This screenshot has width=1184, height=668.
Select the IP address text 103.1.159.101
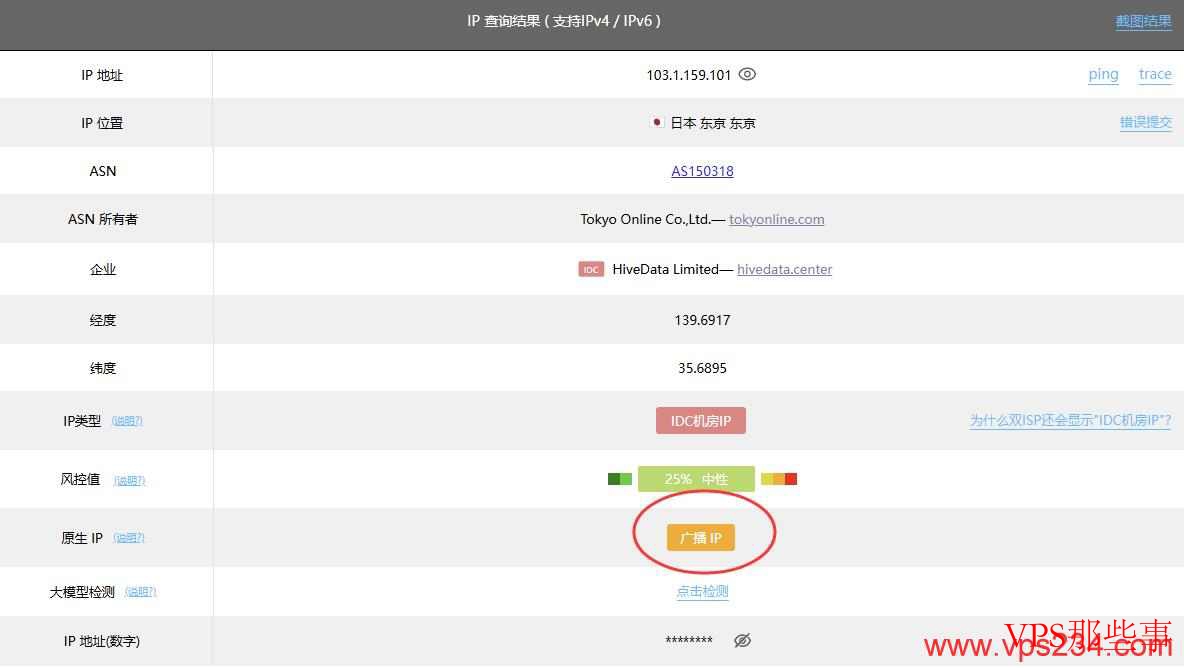[x=689, y=75]
